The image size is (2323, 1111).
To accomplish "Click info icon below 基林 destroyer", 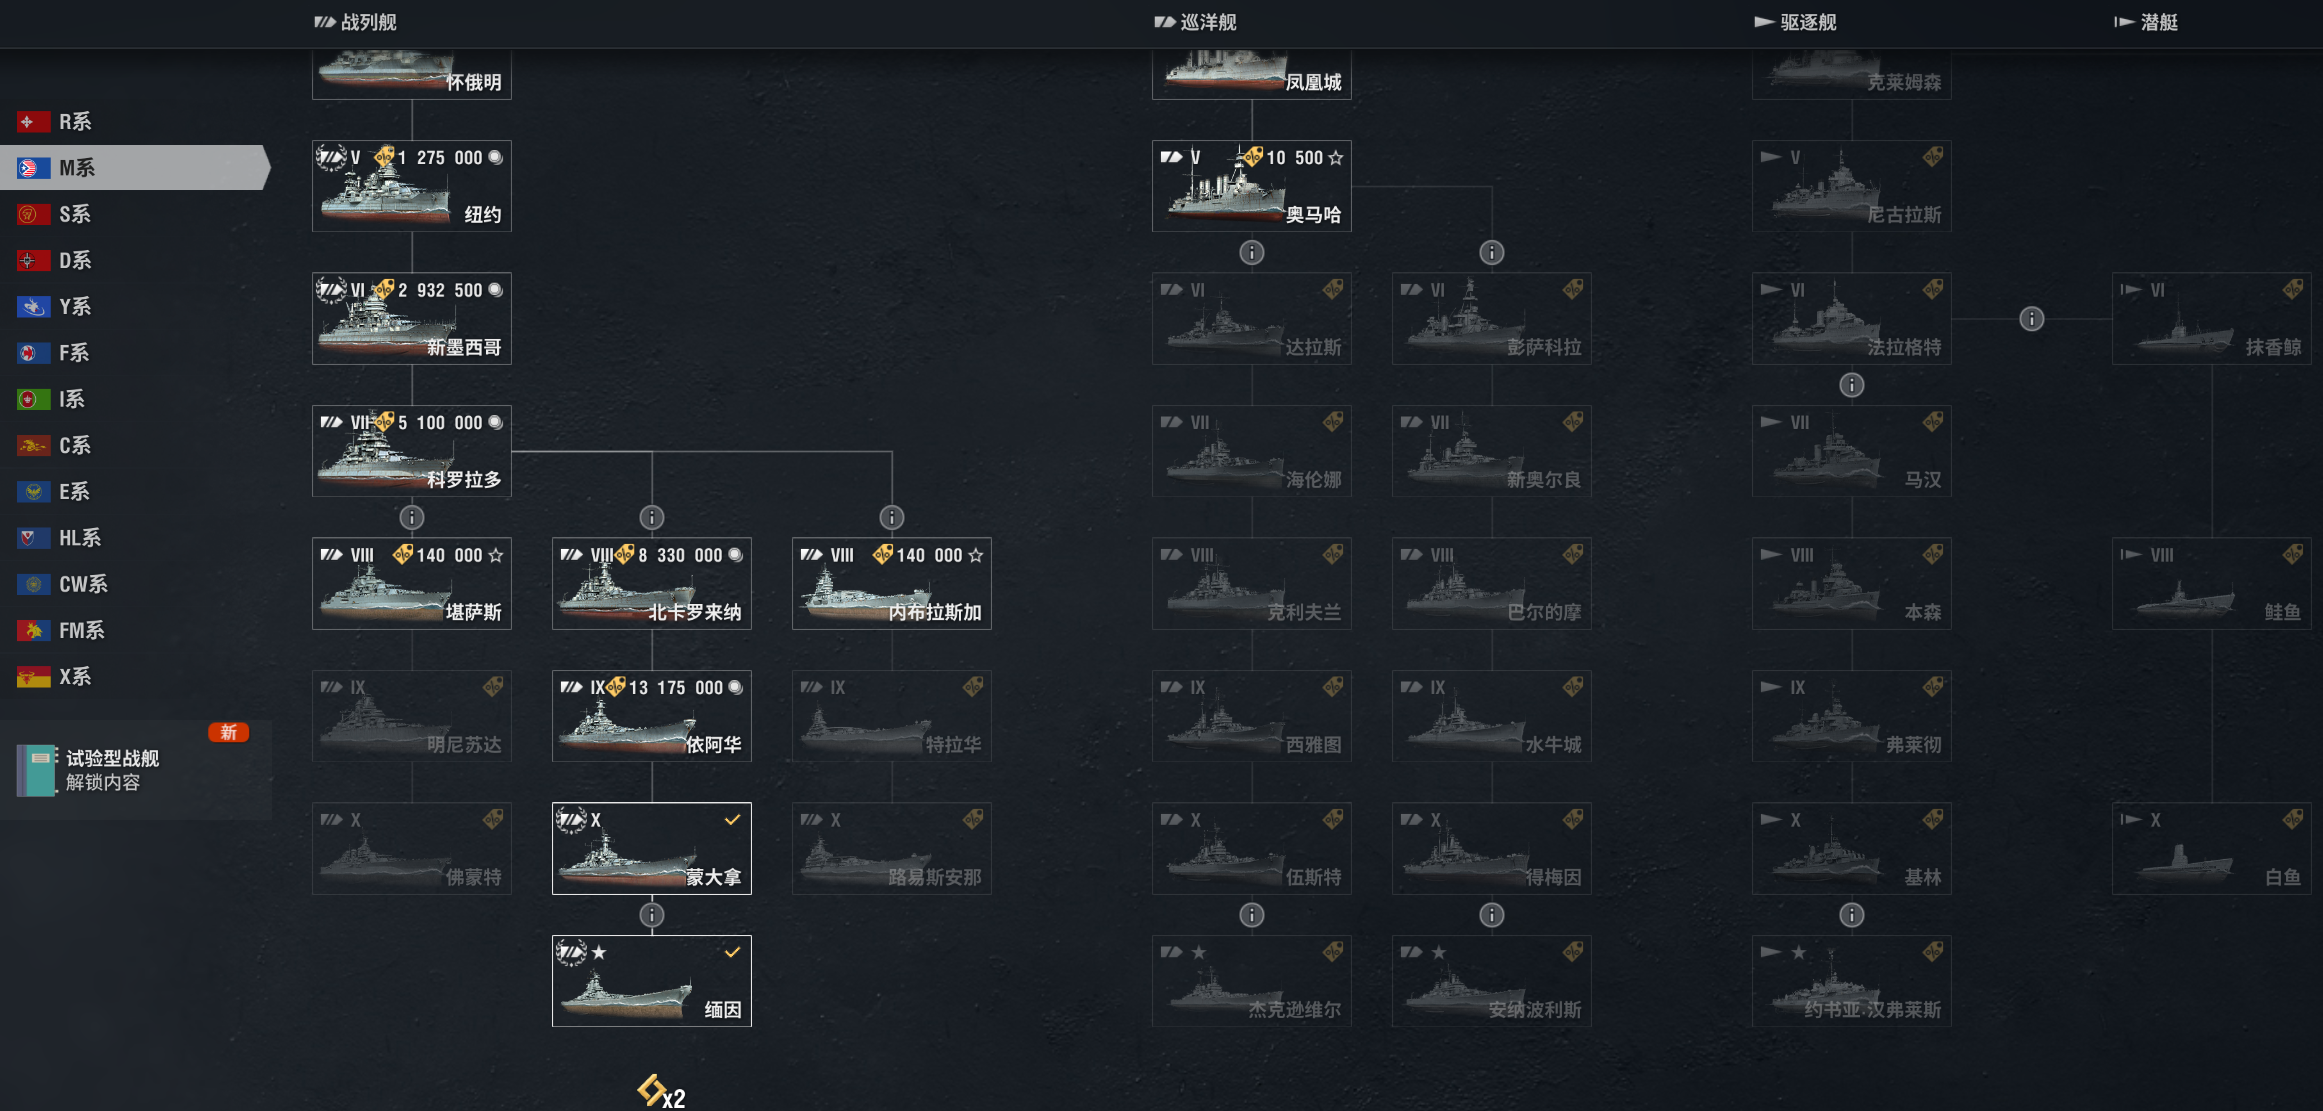I will pyautogui.click(x=1852, y=915).
